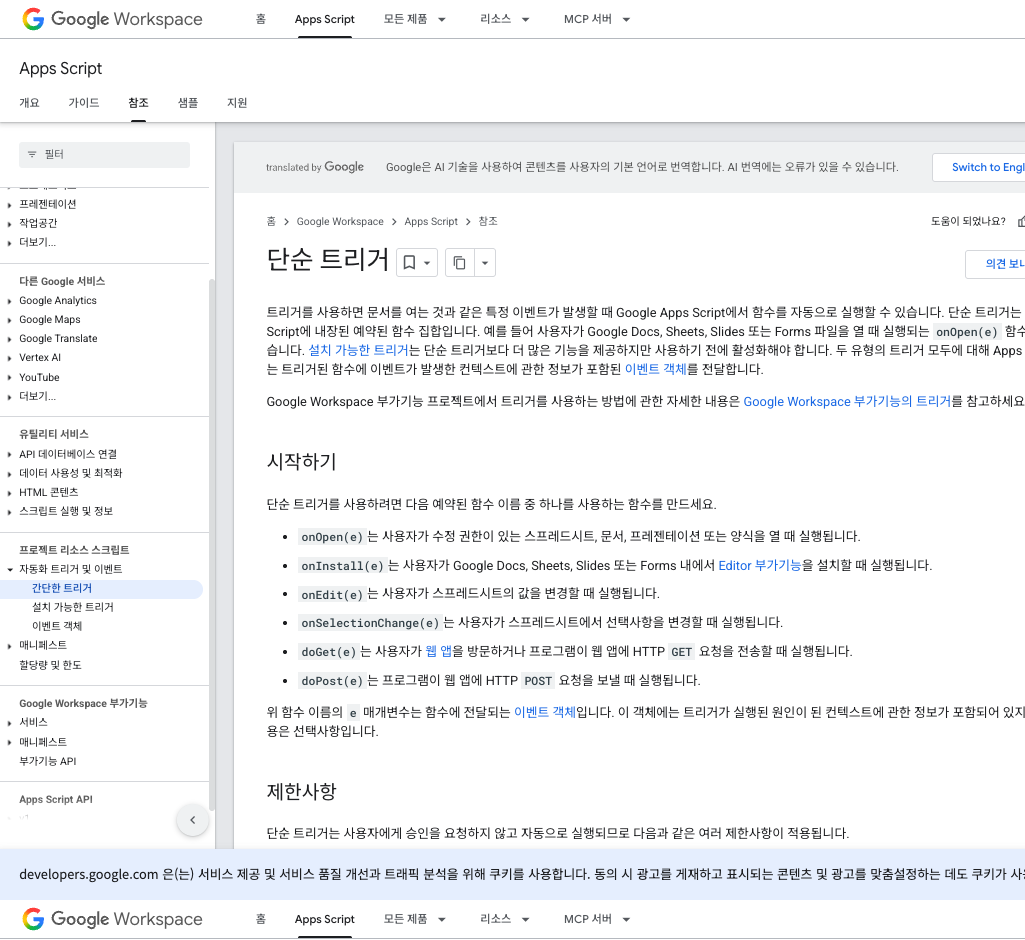Switch to the 가이드 tab

(84, 103)
